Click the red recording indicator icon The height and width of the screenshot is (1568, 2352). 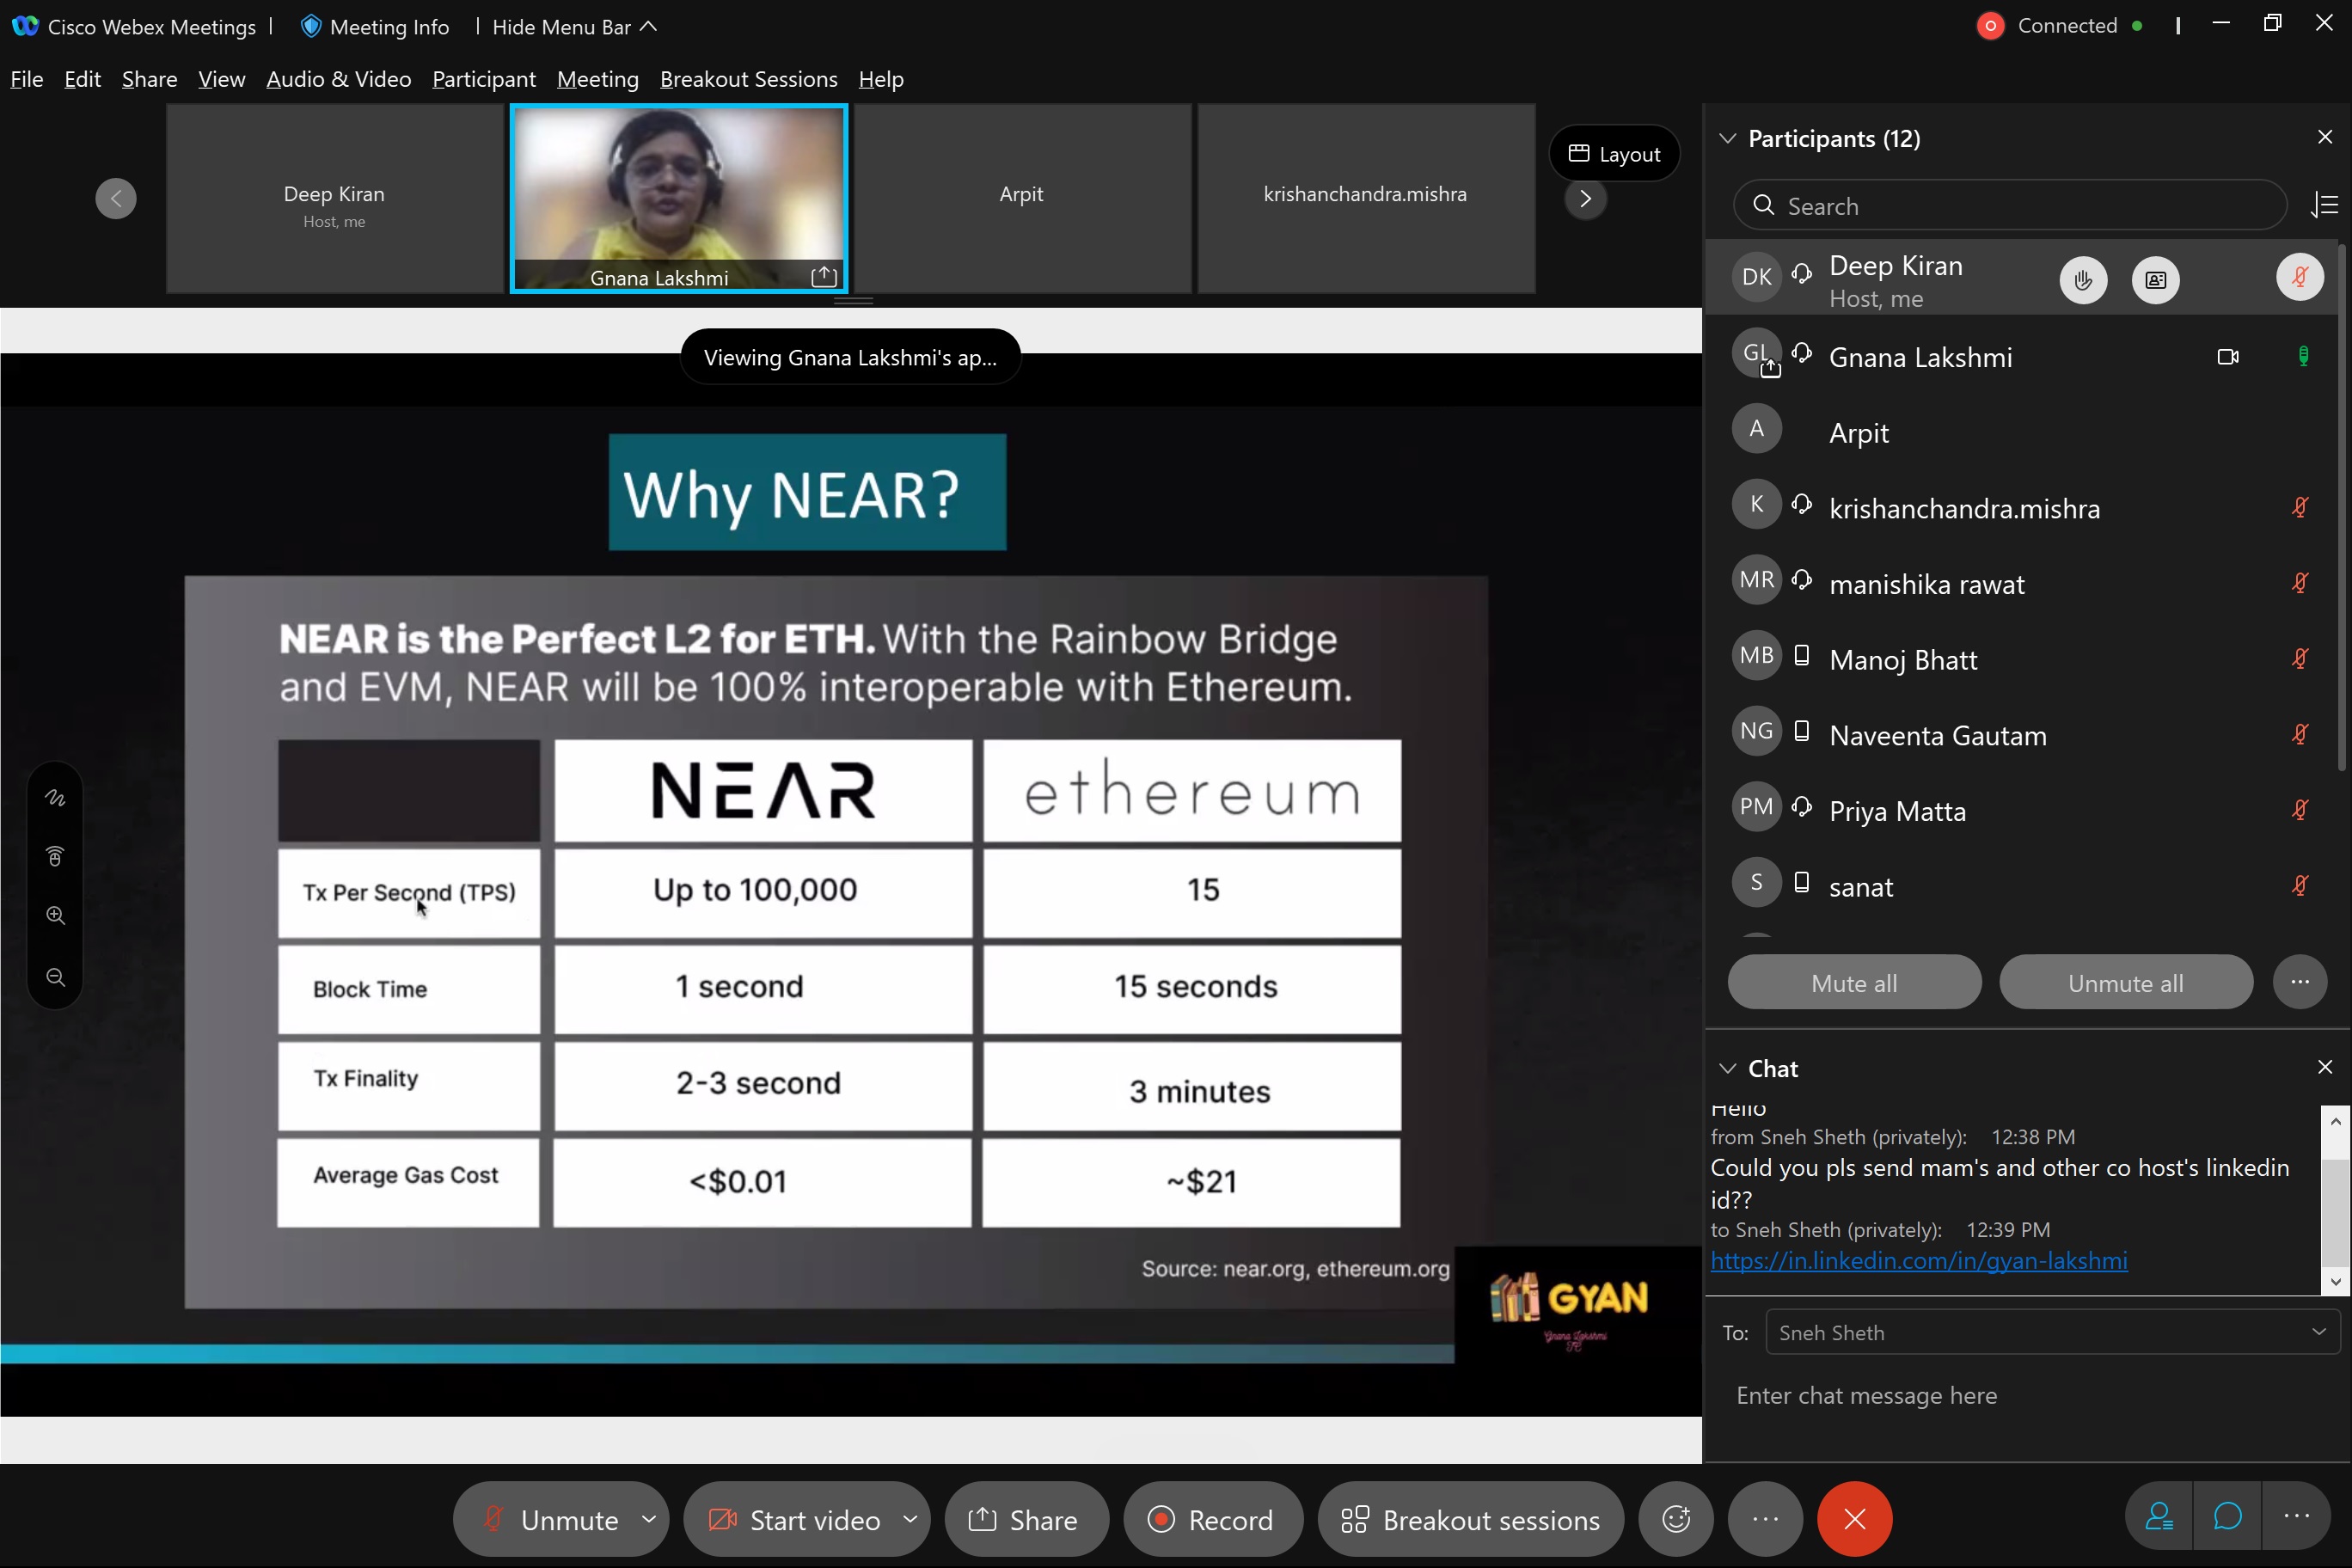click(1990, 26)
